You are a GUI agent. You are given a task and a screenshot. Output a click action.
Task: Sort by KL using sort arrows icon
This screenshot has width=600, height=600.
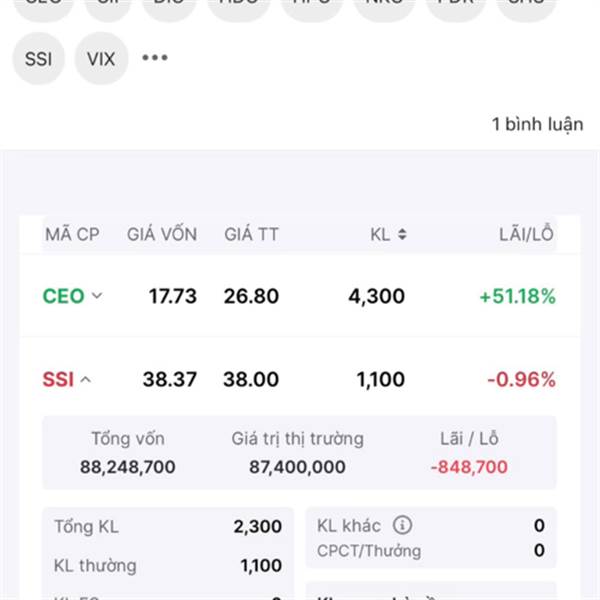[x=402, y=234]
